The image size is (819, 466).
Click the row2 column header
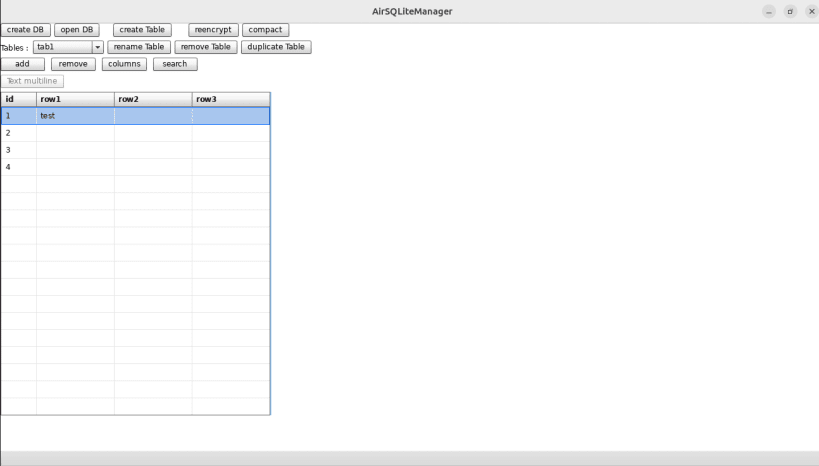coord(153,99)
